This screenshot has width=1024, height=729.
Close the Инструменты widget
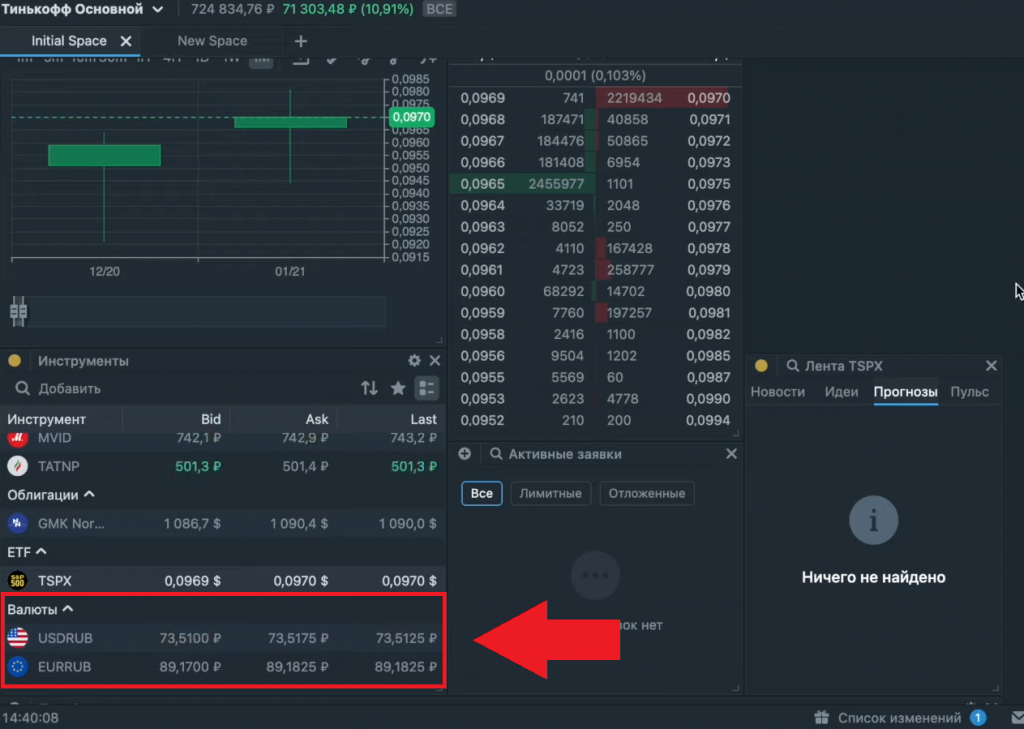435,361
